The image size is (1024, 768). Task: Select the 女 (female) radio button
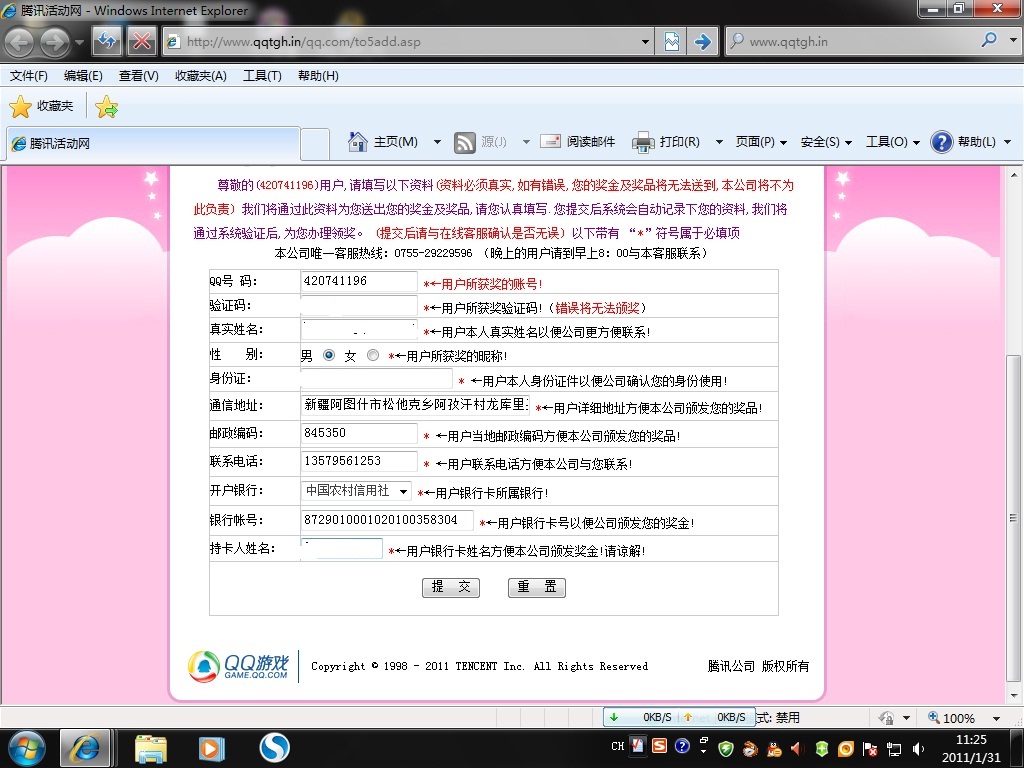point(373,355)
